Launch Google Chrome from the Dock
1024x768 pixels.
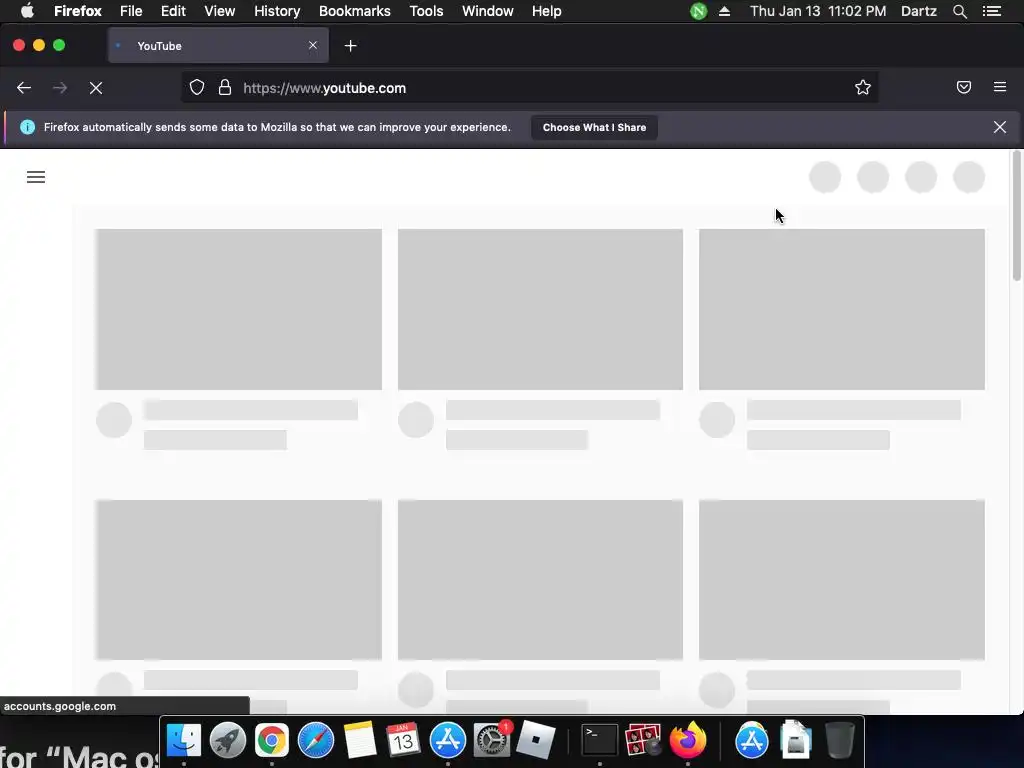click(x=272, y=740)
